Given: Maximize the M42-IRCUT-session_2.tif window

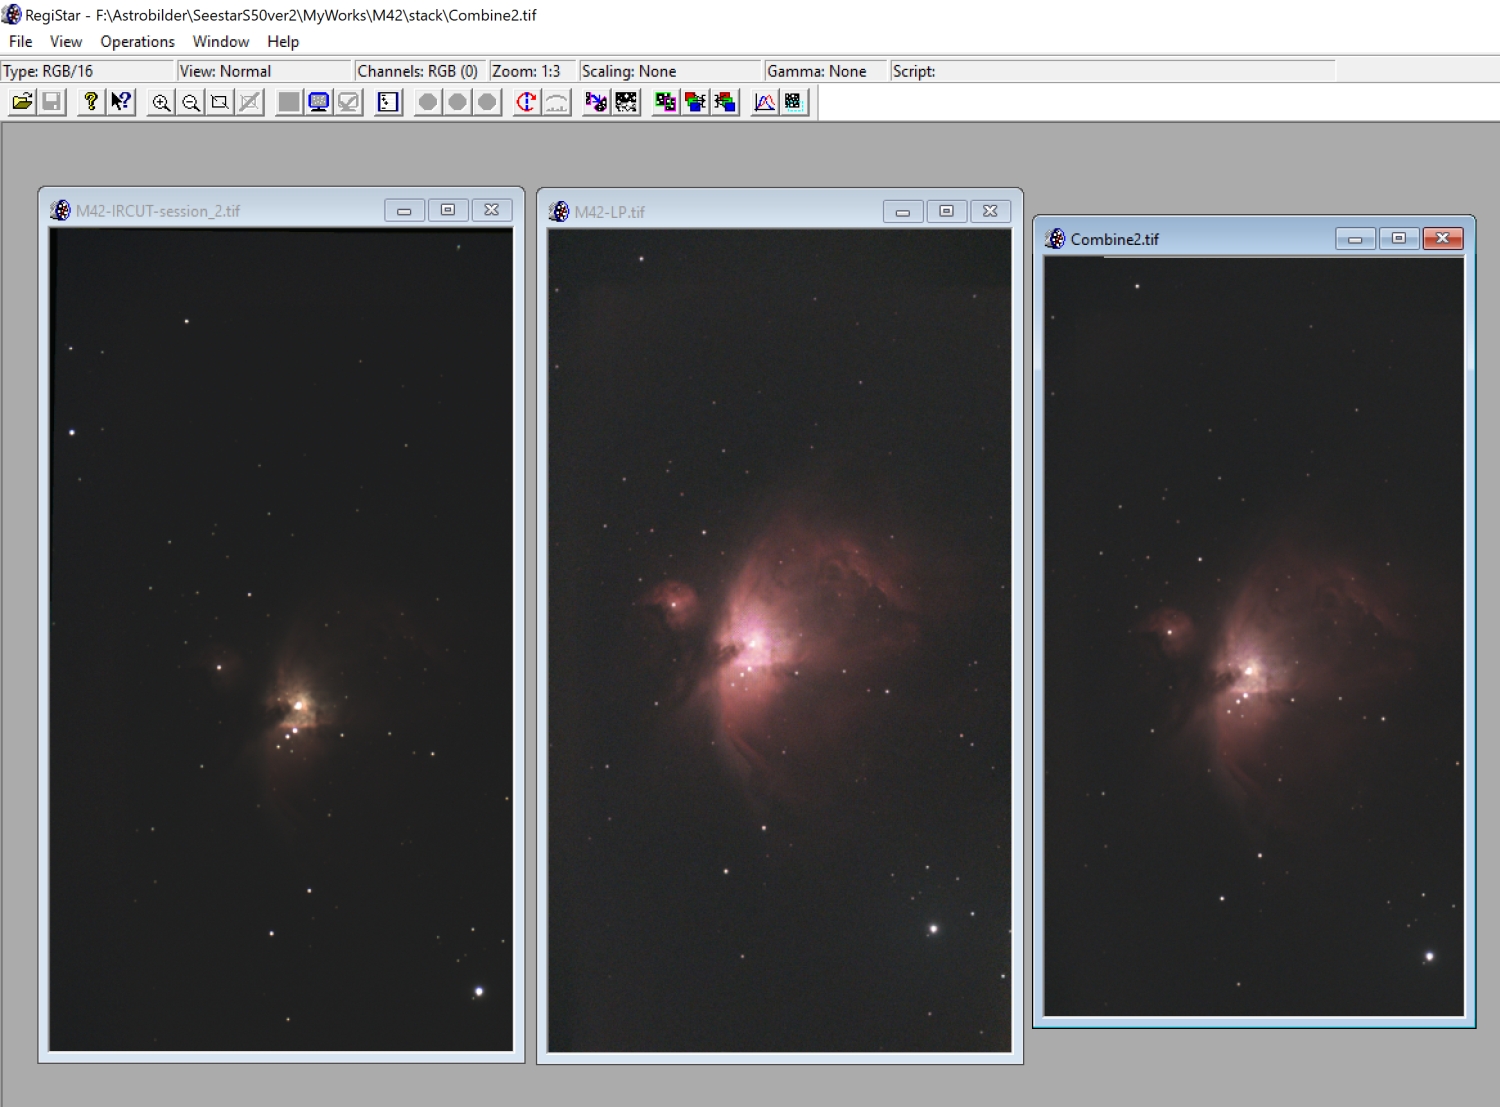Looking at the screenshot, I should pyautogui.click(x=448, y=210).
